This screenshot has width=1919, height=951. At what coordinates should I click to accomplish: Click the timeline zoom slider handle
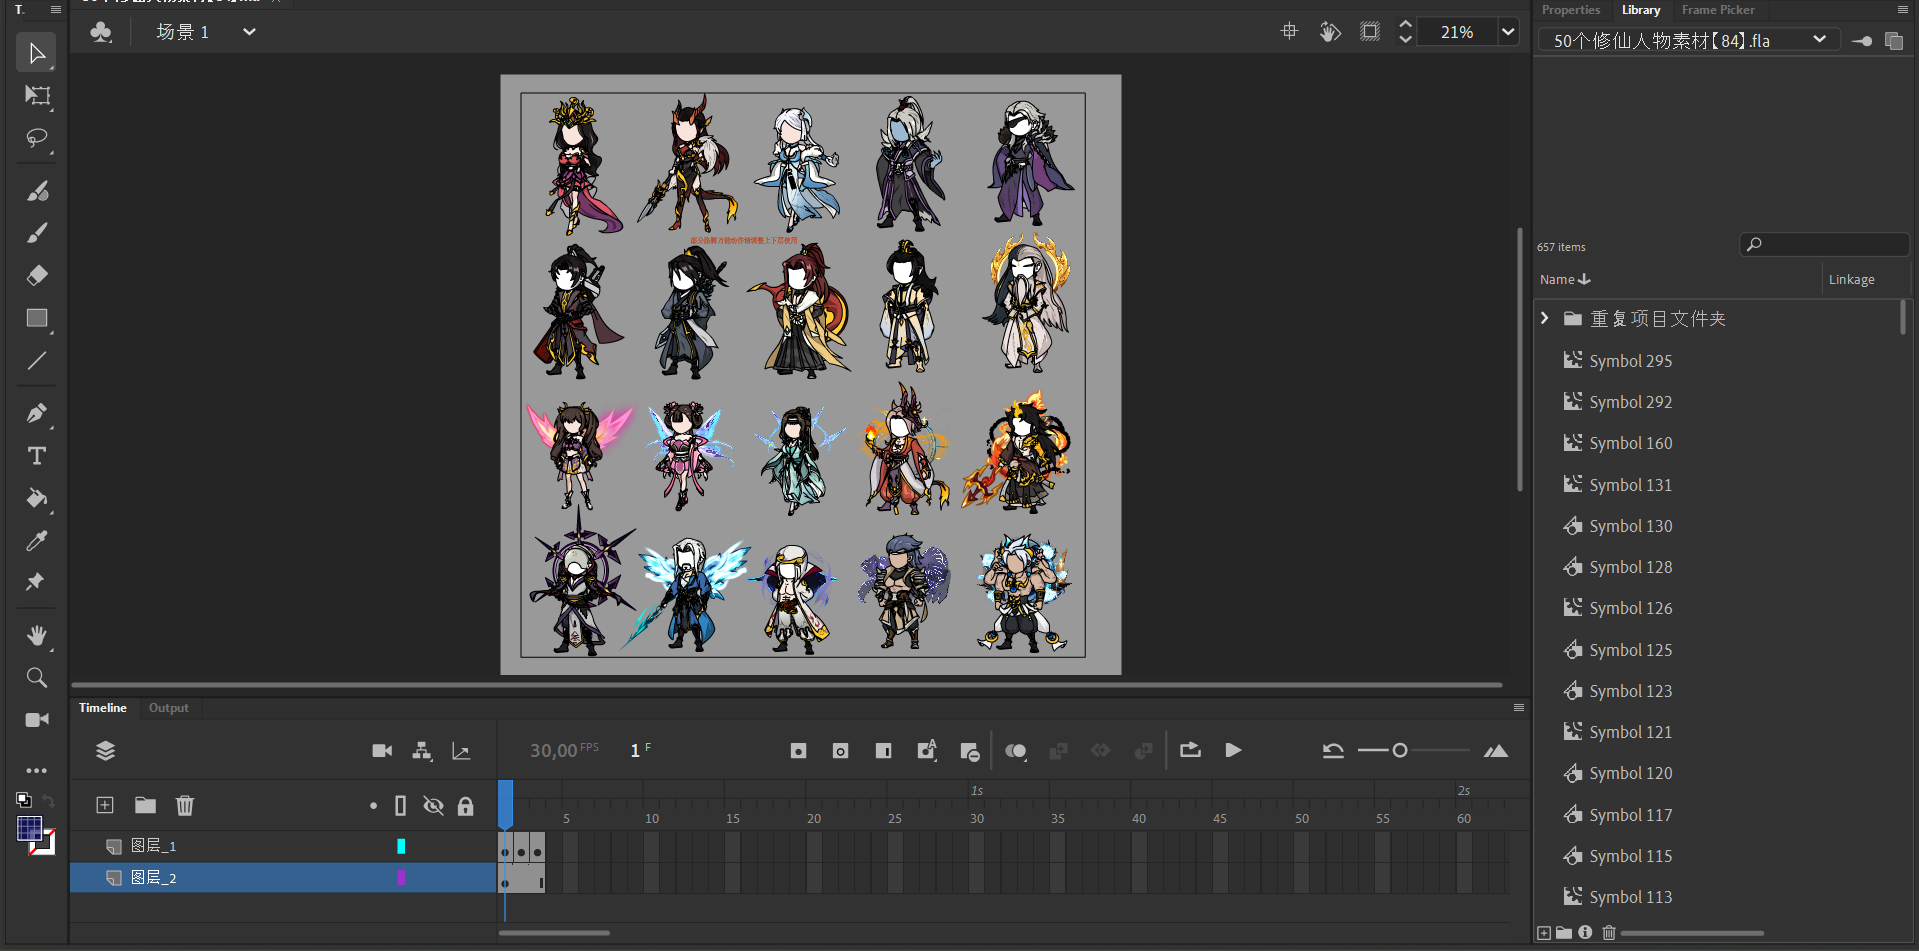[x=1400, y=750]
